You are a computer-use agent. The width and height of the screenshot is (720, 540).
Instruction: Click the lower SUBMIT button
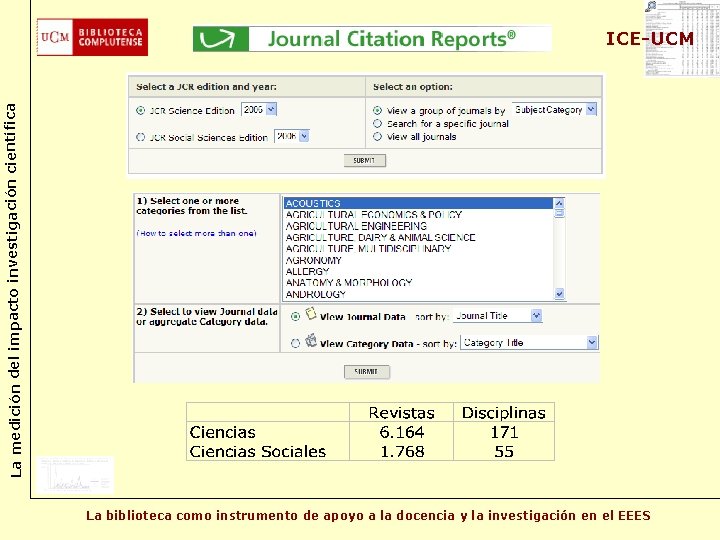tap(366, 371)
